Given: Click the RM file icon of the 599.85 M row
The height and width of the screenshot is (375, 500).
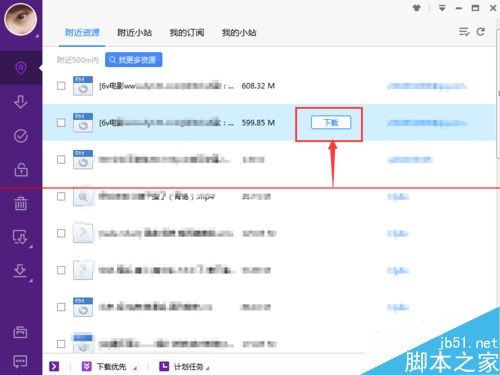Looking at the screenshot, I should pyautogui.click(x=83, y=123).
